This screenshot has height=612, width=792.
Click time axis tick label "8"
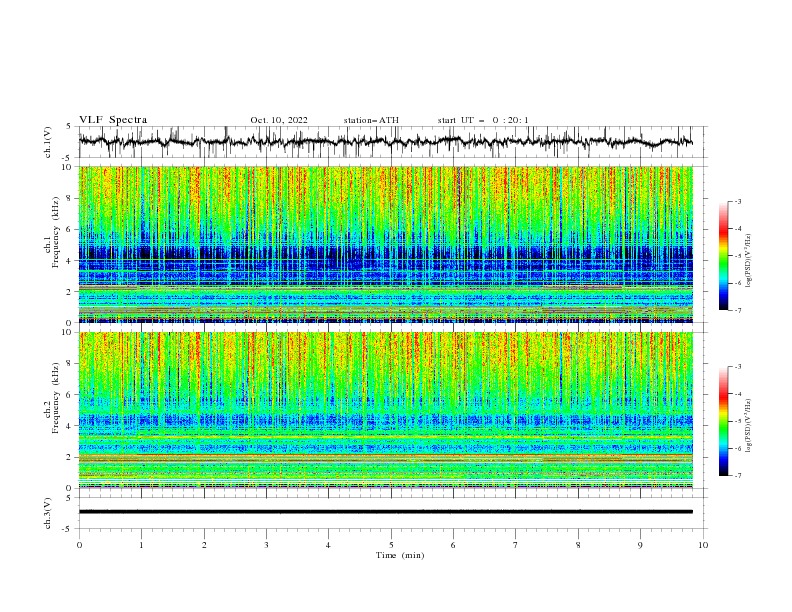[x=578, y=545]
